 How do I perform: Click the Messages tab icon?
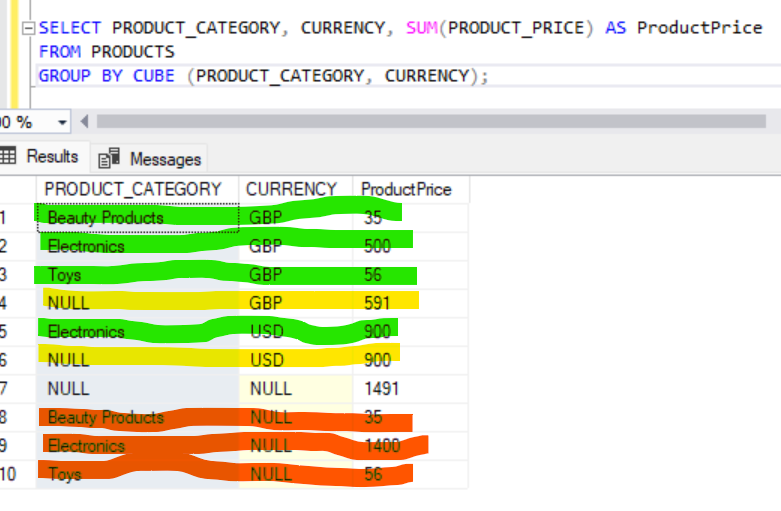click(x=111, y=159)
